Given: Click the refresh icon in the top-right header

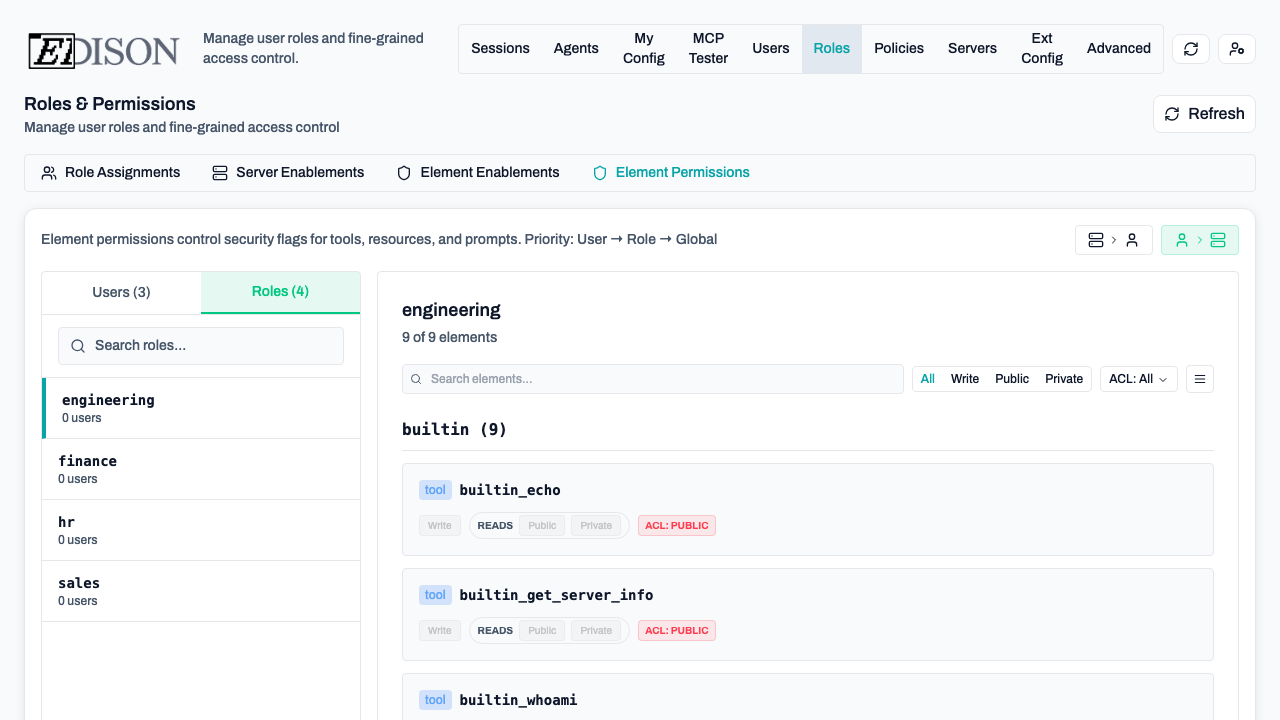Looking at the screenshot, I should (x=1190, y=48).
